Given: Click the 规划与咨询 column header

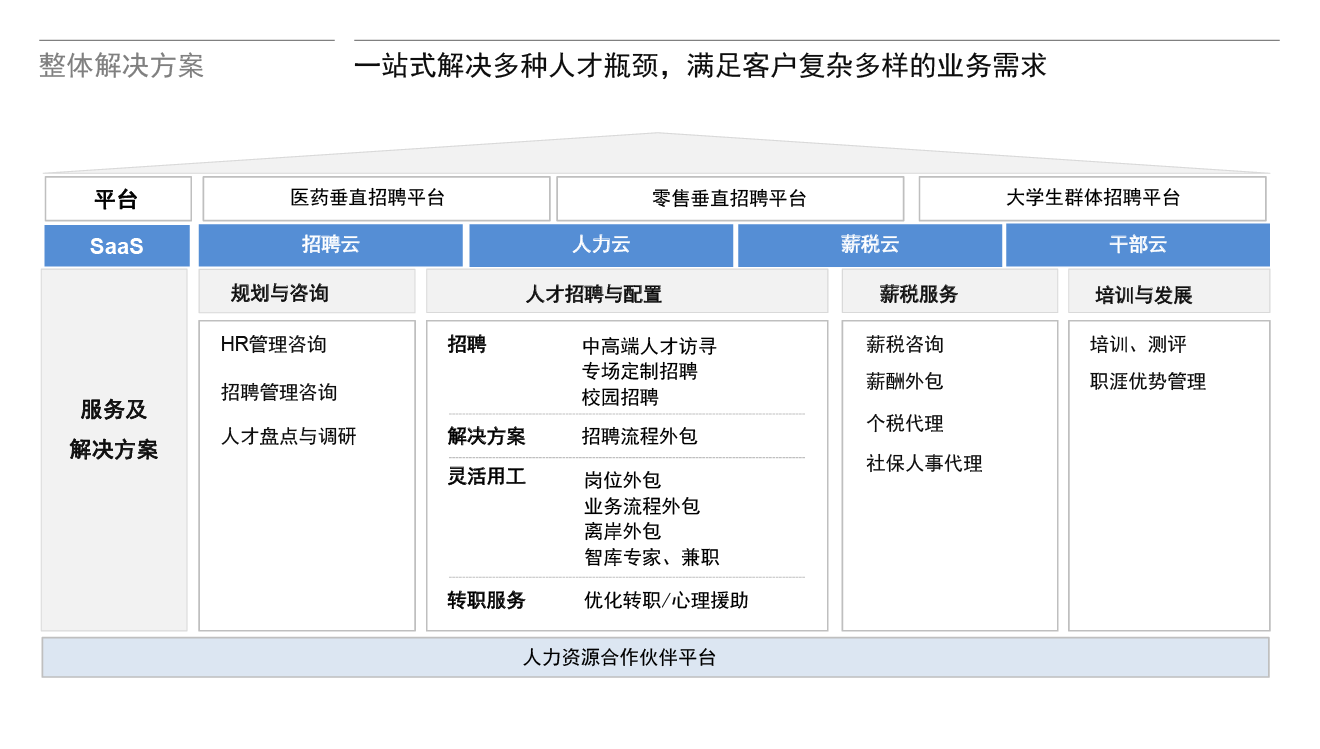Looking at the screenshot, I should pos(307,291).
